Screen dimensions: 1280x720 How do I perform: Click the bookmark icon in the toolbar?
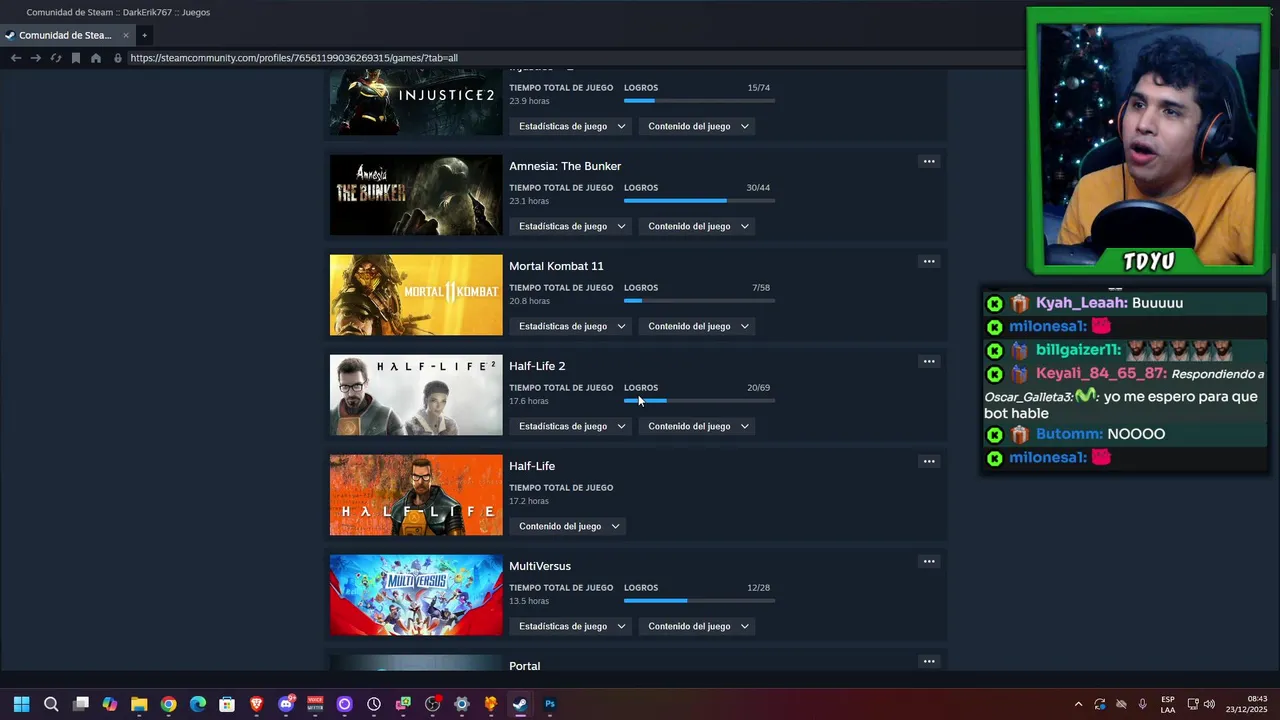tap(76, 58)
